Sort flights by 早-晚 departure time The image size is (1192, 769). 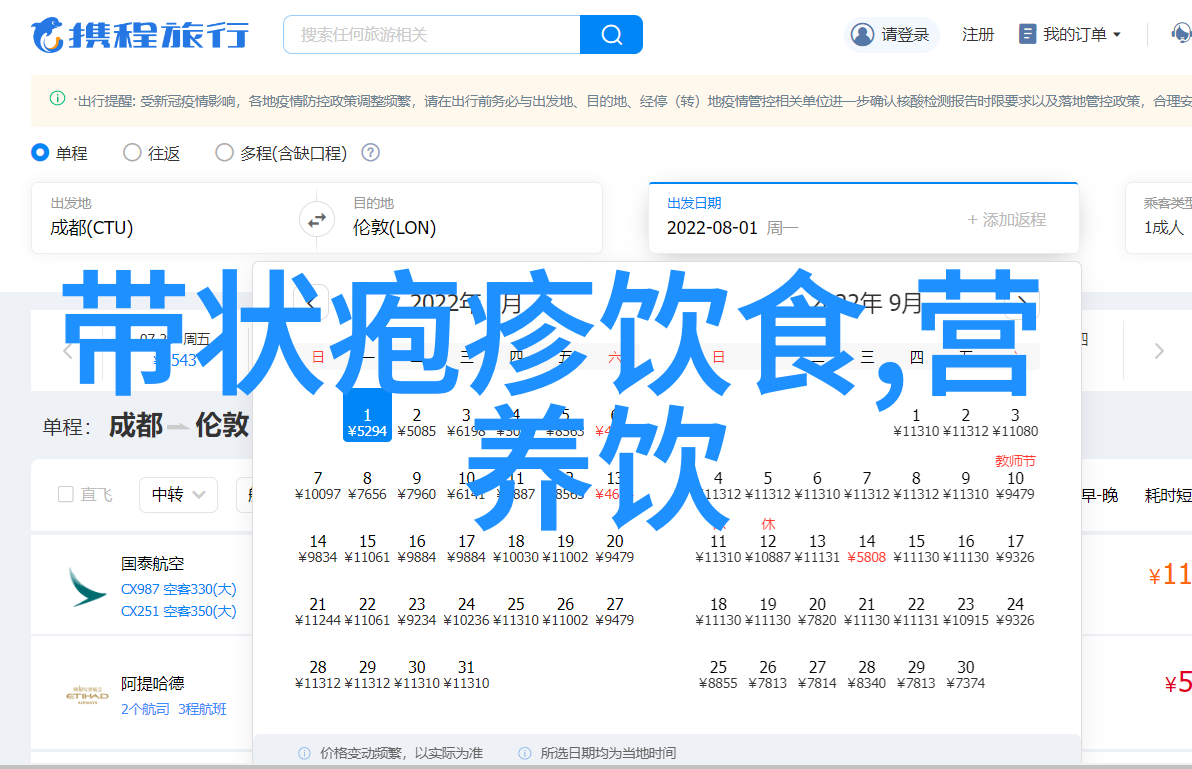point(1098,495)
